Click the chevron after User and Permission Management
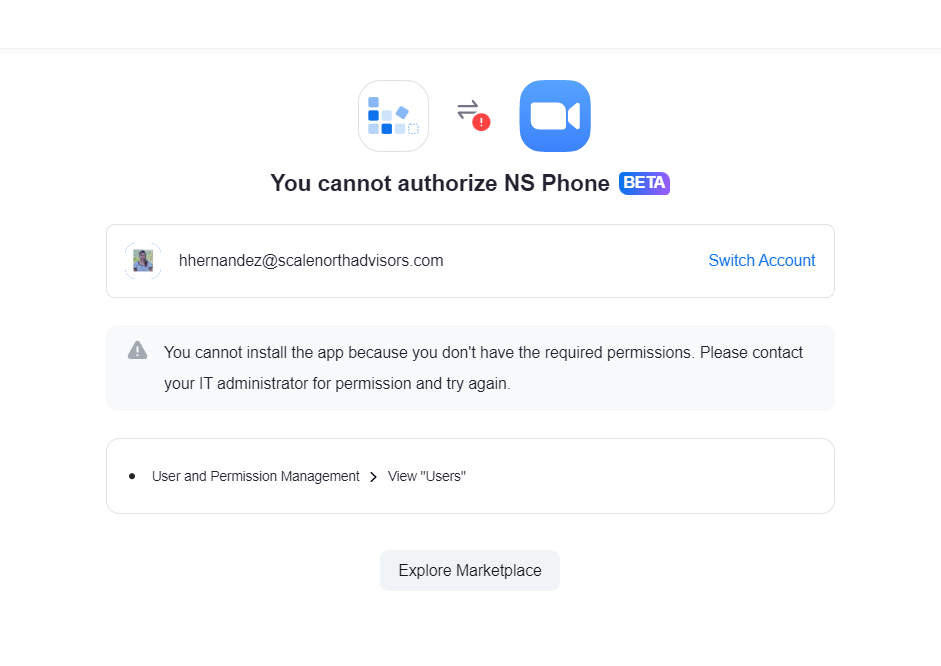 tap(373, 477)
